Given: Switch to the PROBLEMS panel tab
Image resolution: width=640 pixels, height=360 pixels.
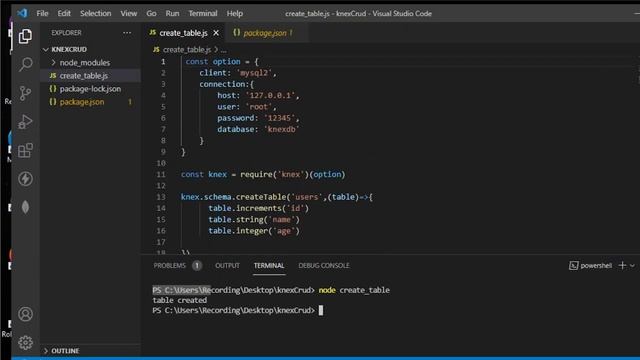Looking at the screenshot, I should 169,266.
